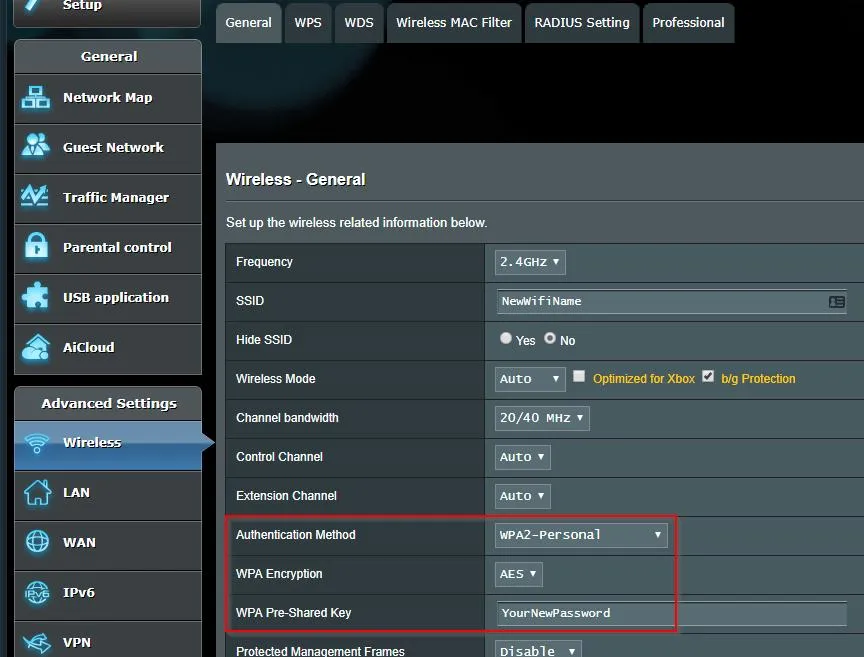Choose an Authentication Method from dropdown

581,535
